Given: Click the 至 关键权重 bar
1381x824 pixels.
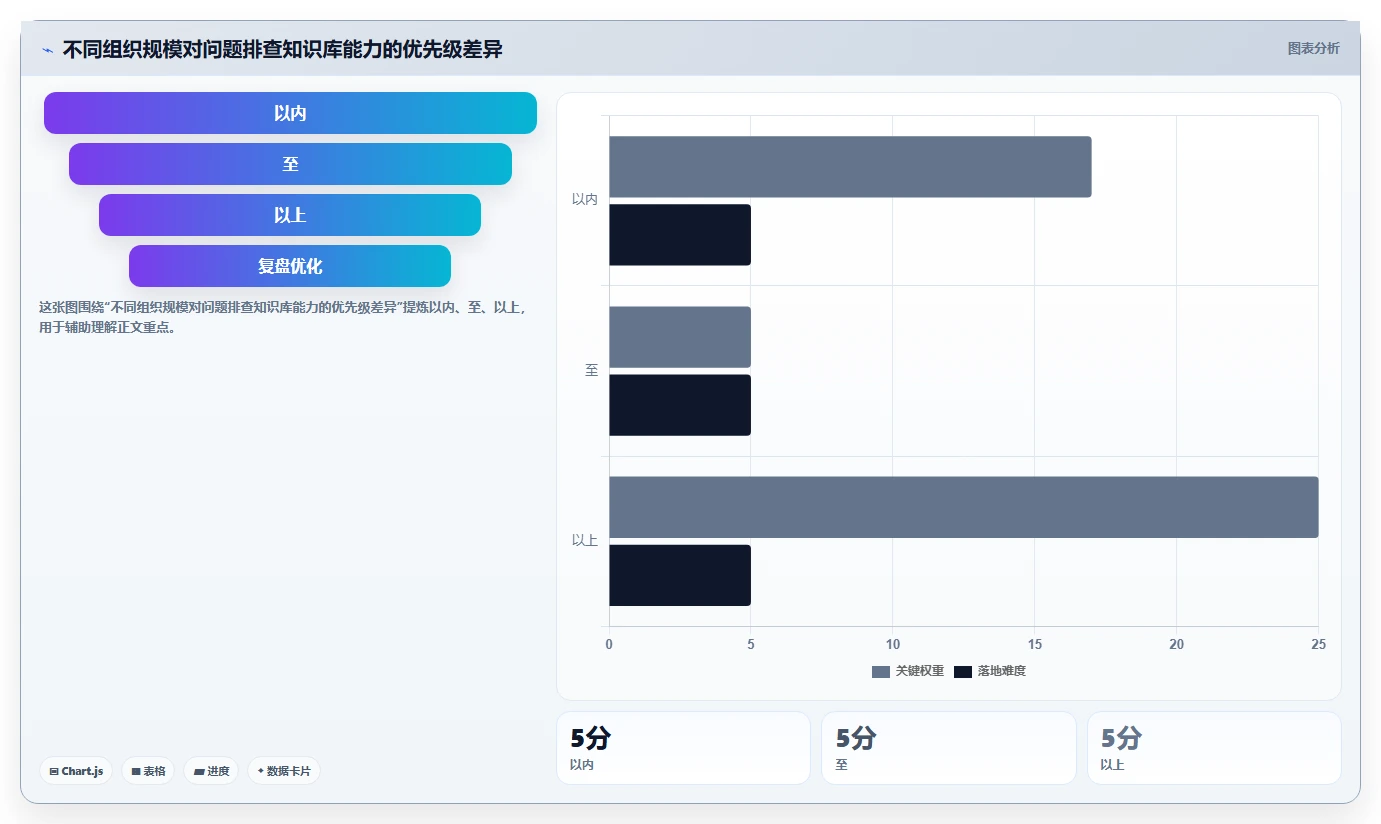Looking at the screenshot, I should click(680, 337).
